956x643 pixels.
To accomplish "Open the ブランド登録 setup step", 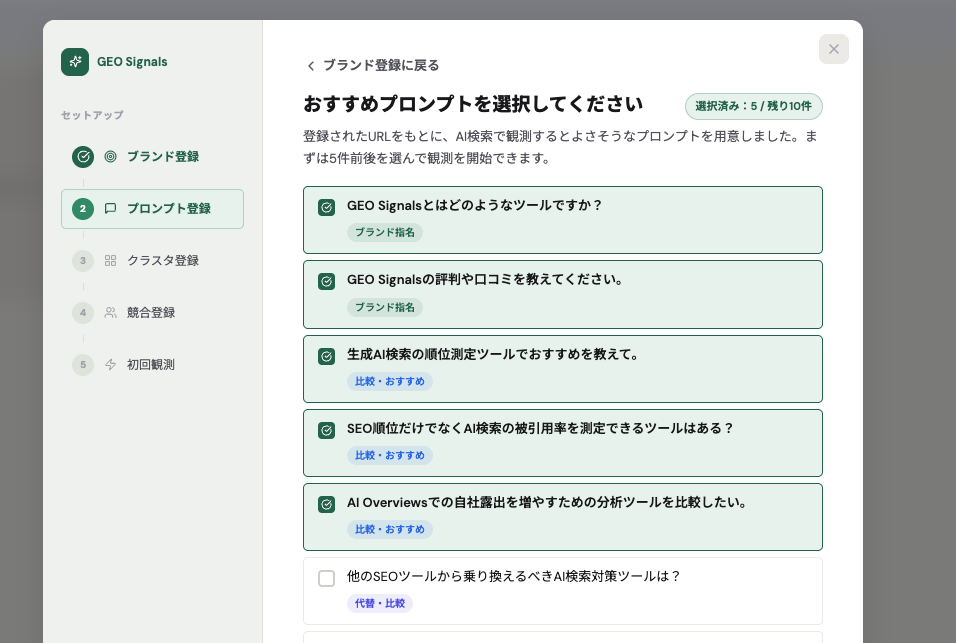I will tap(152, 157).
